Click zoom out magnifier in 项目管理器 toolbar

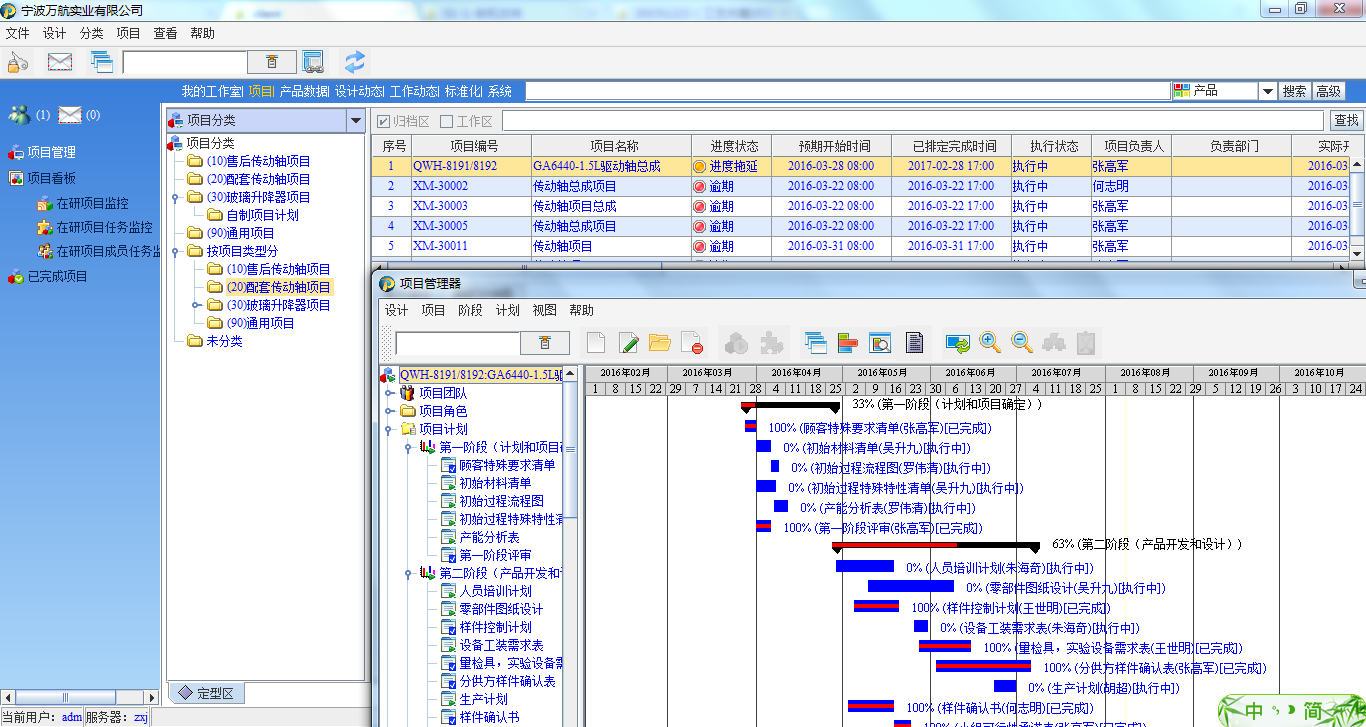[1022, 343]
